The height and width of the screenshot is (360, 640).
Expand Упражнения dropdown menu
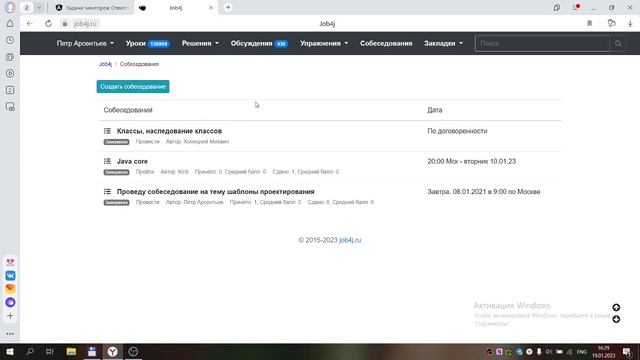(x=324, y=43)
